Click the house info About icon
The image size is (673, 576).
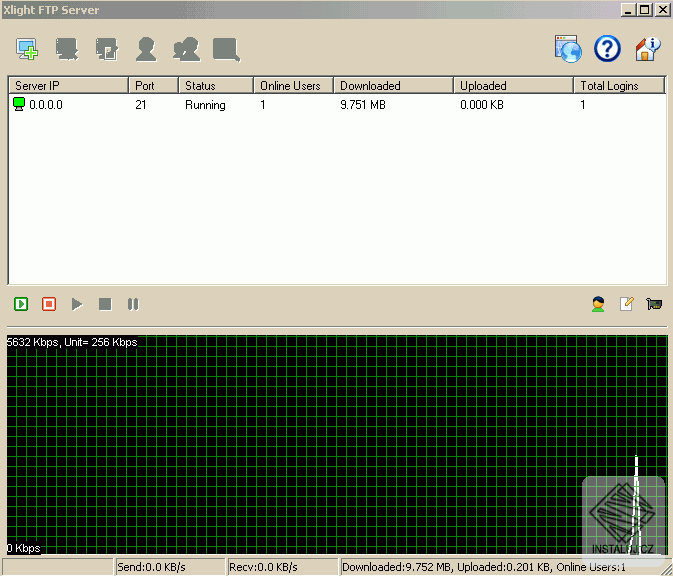647,49
